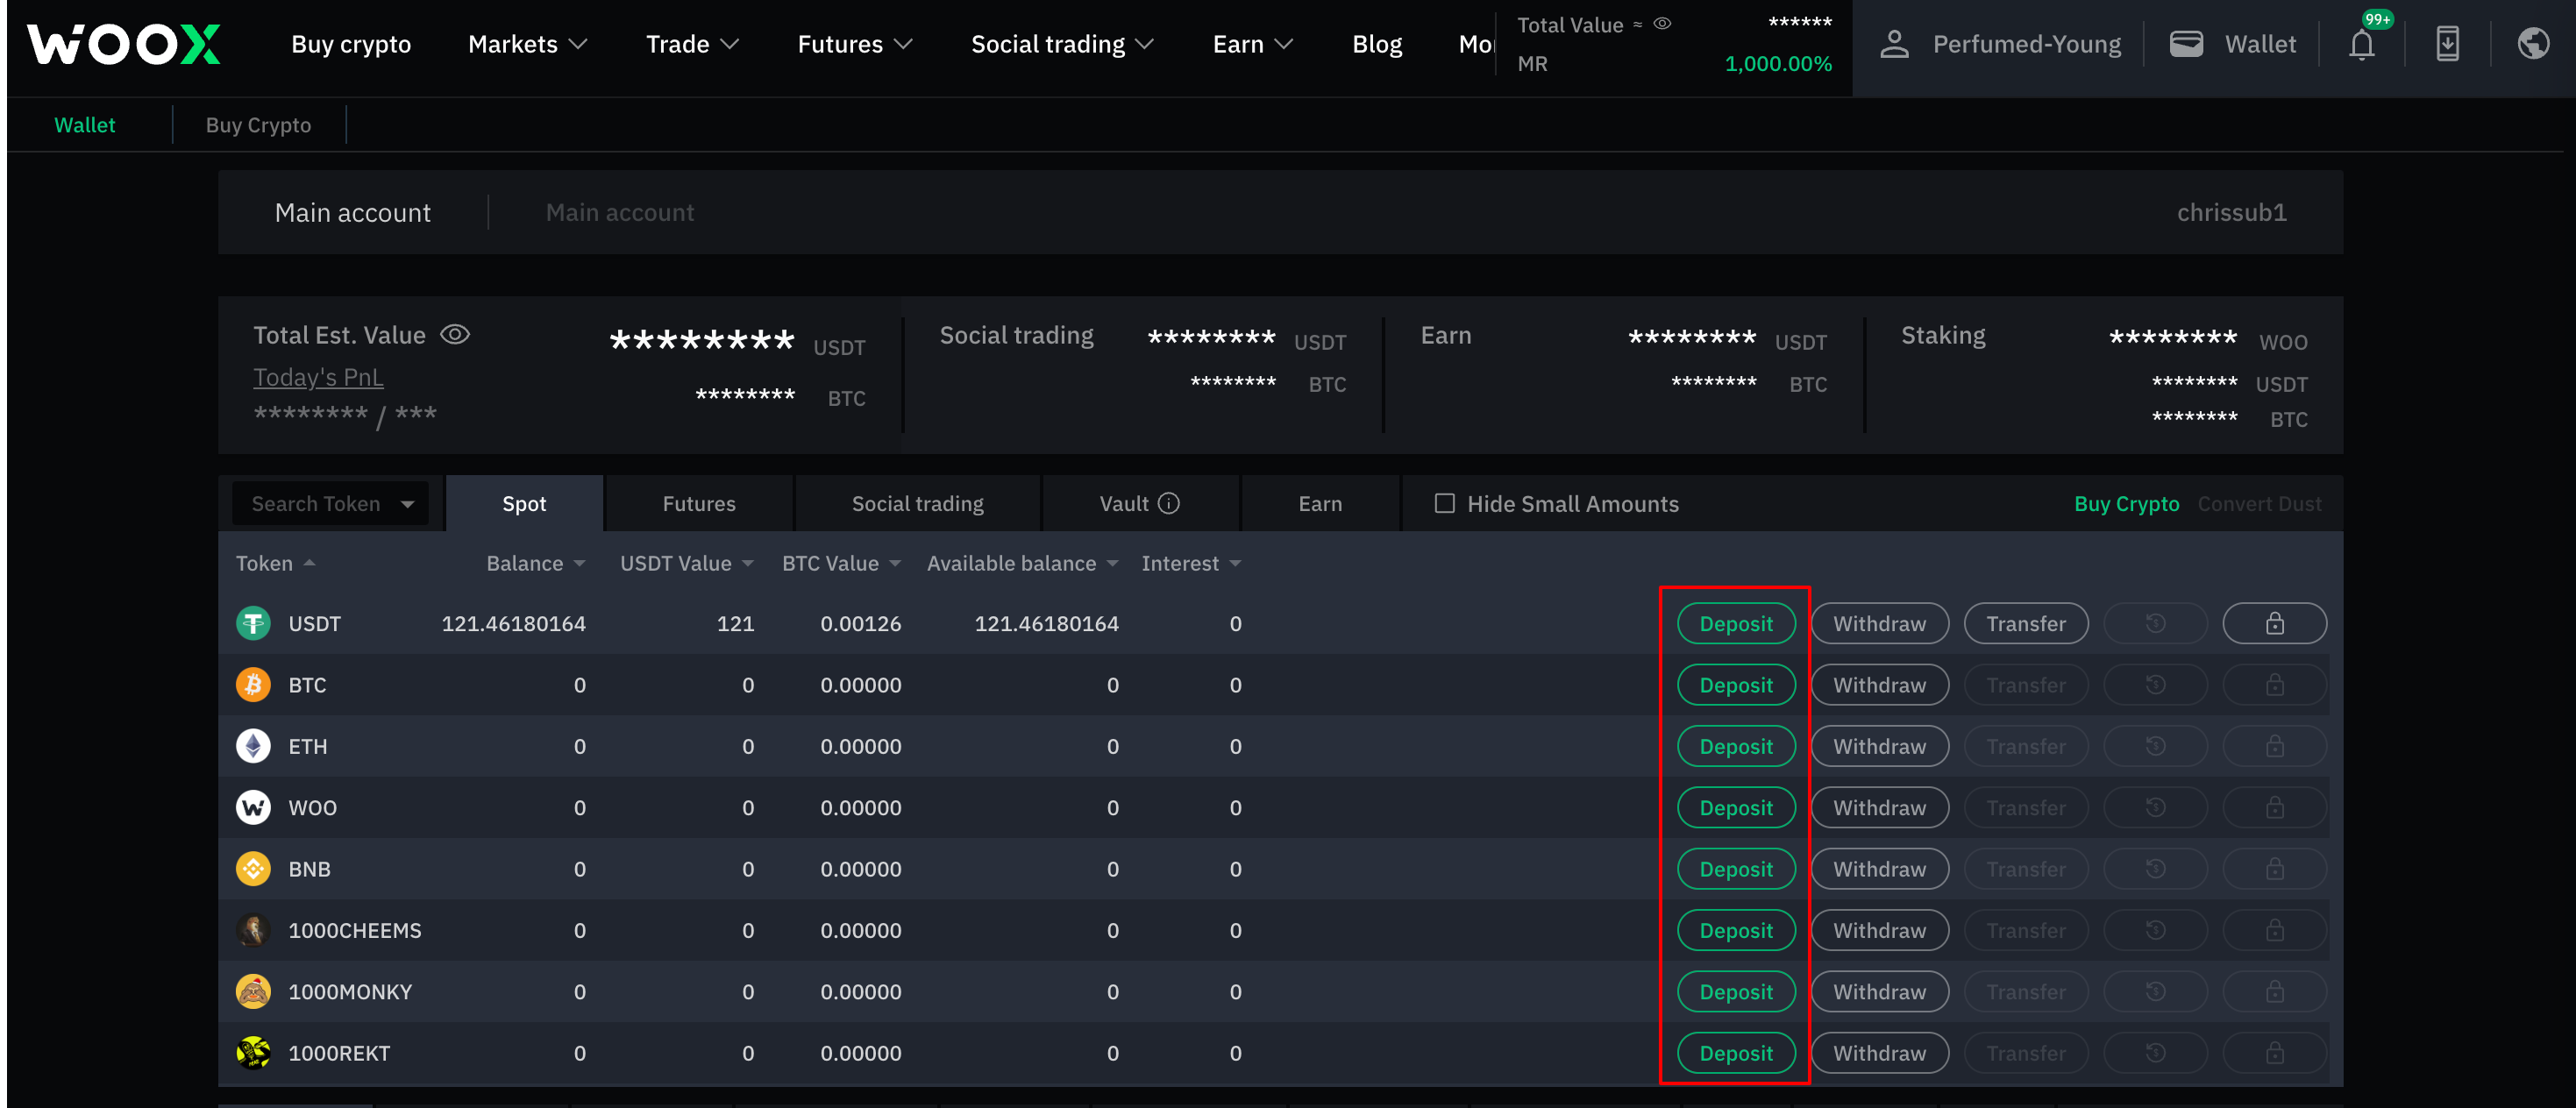The image size is (2576, 1108).
Task: Select the Wallet sub-navigation tab
Action: [84, 125]
